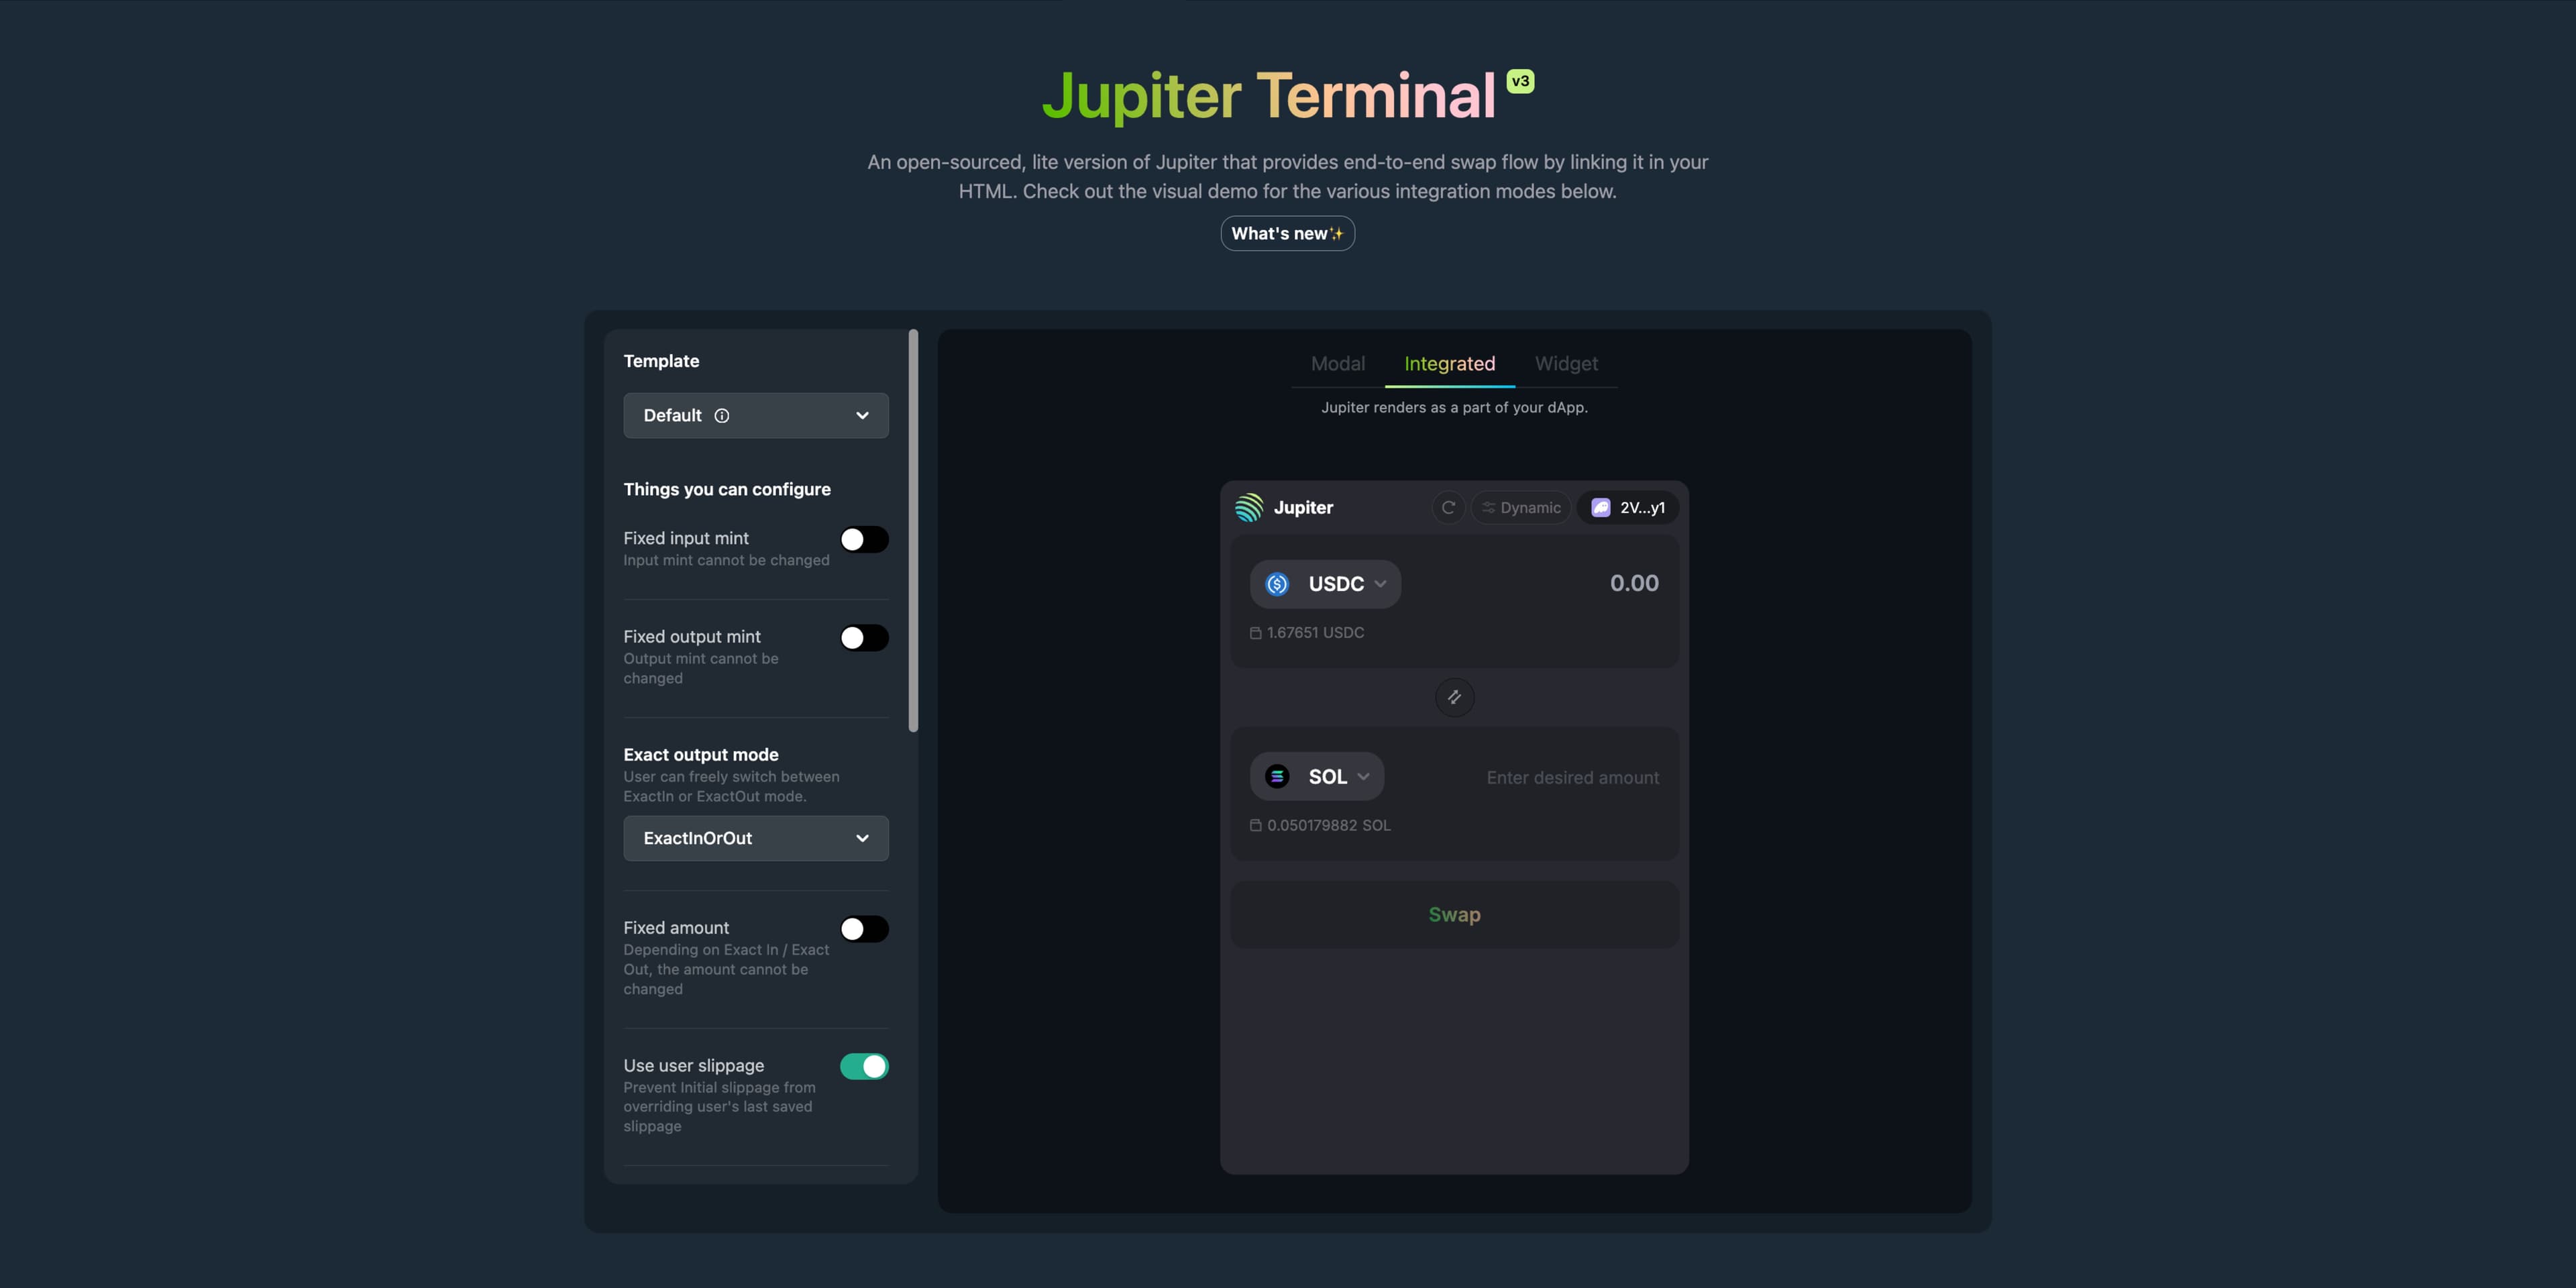Enable the Fixed amount switch
This screenshot has width=2576, height=1288.
(x=864, y=929)
